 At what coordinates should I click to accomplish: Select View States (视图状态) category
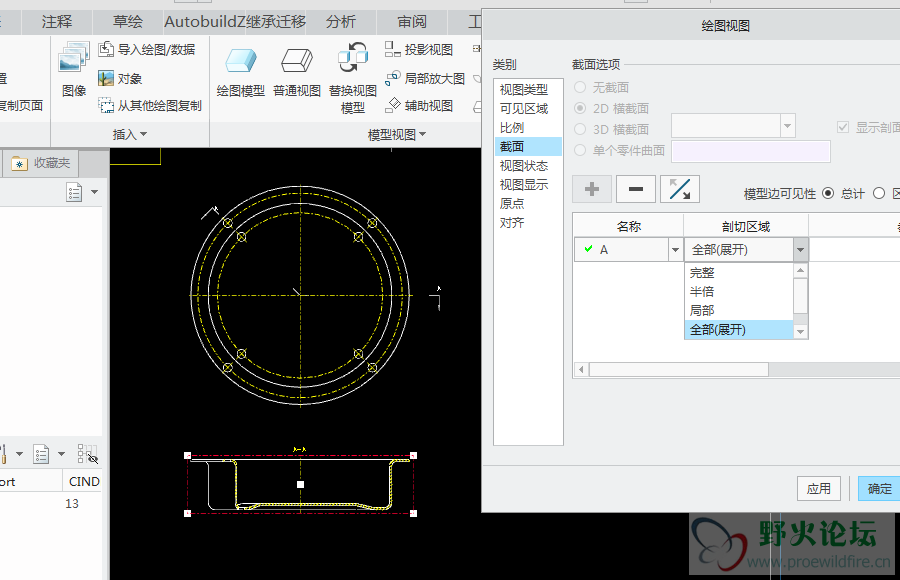pyautogui.click(x=527, y=166)
